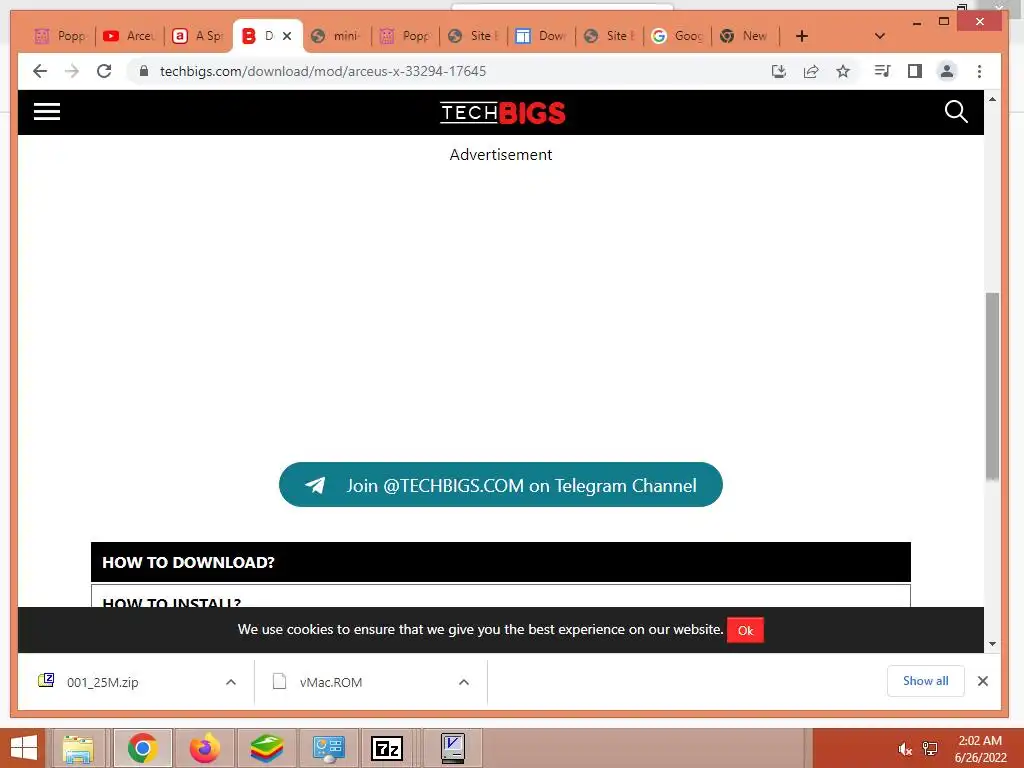The height and width of the screenshot is (768, 1024).
Task: Click the page vertical scrollbar thumb
Action: click(992, 385)
